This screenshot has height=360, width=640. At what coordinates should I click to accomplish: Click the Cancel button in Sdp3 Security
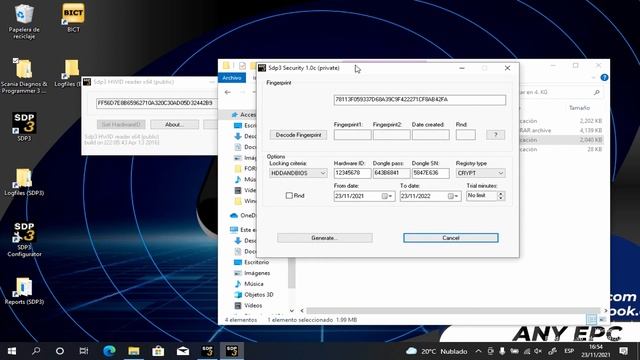[451, 238]
